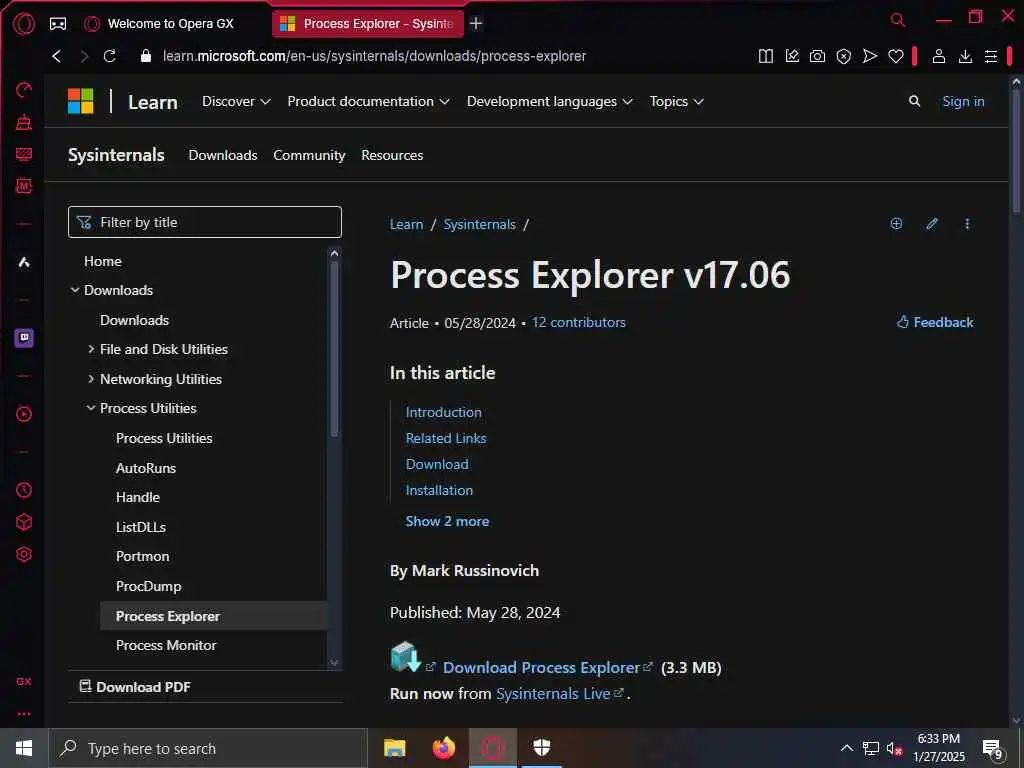1024x768 pixels.
Task: Expand the Development languages dropdown
Action: 549,101
